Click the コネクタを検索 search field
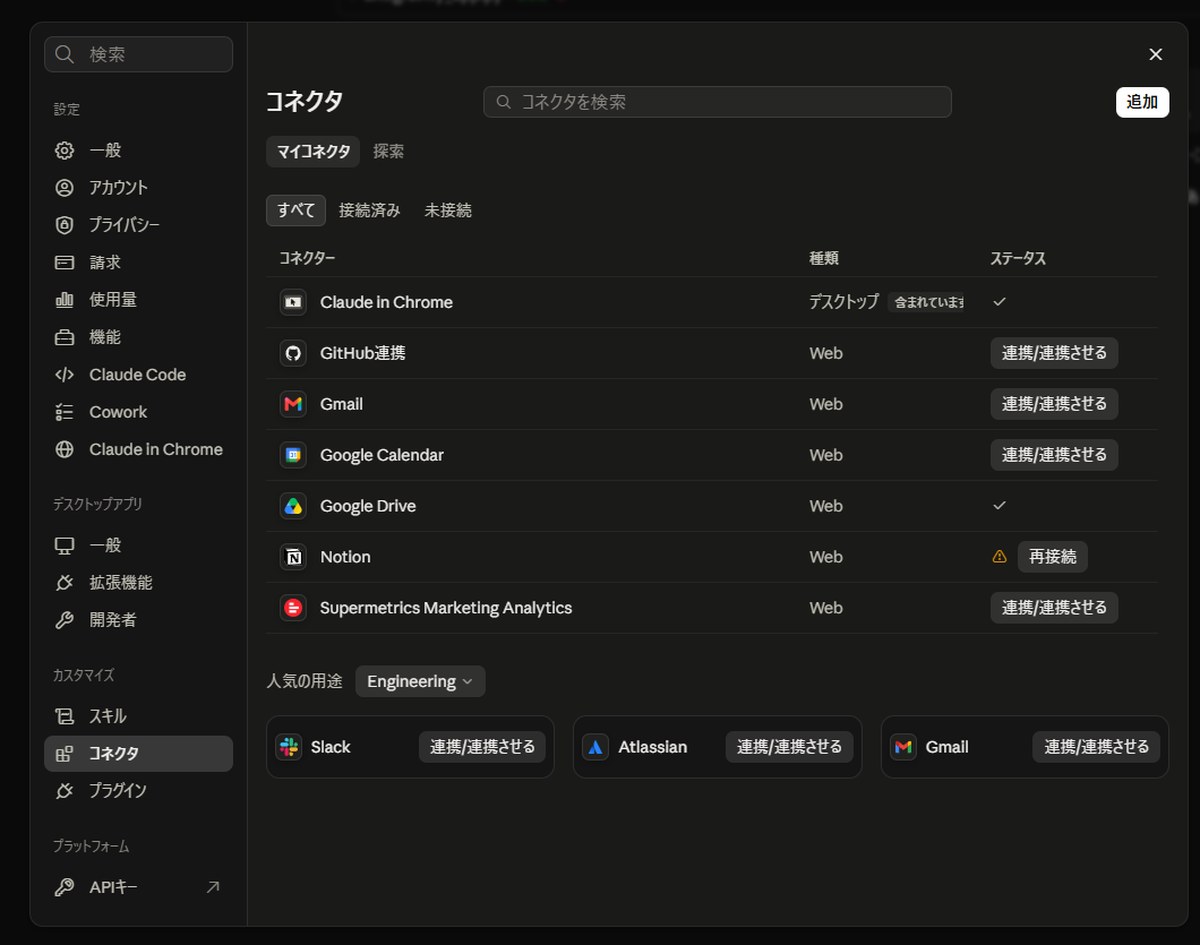The height and width of the screenshot is (945, 1200). point(717,102)
